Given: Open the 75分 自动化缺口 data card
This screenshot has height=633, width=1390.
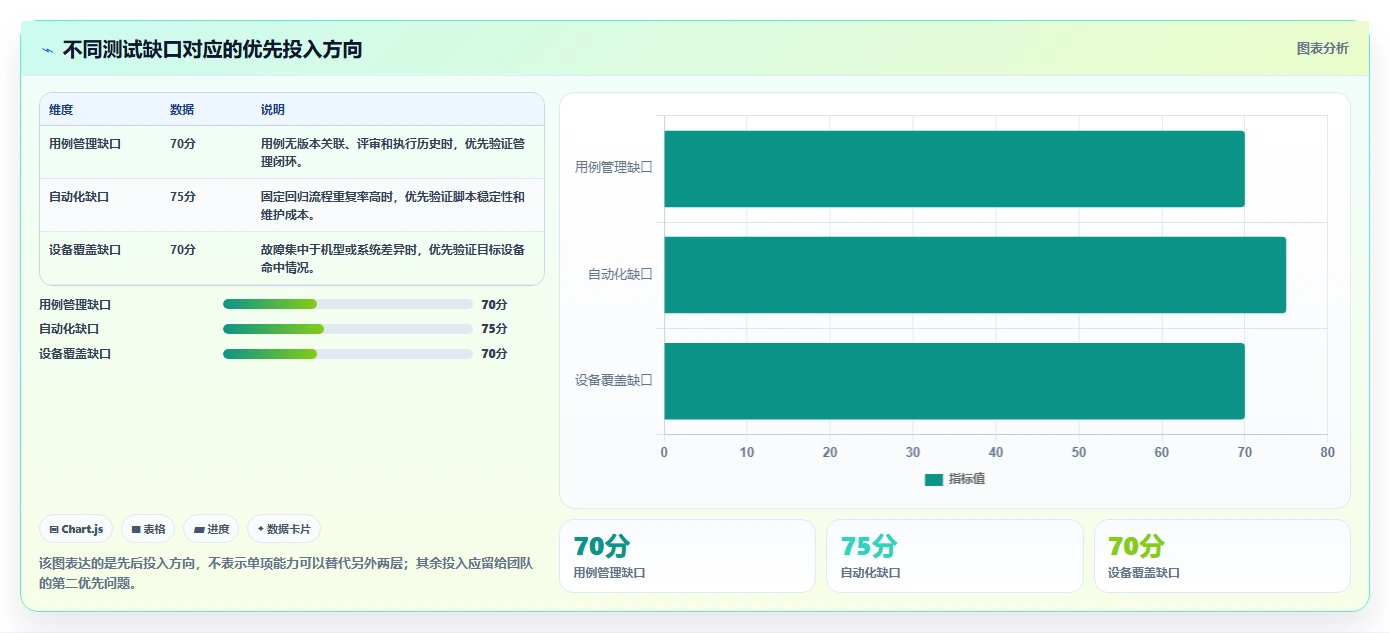Looking at the screenshot, I should click(955, 556).
